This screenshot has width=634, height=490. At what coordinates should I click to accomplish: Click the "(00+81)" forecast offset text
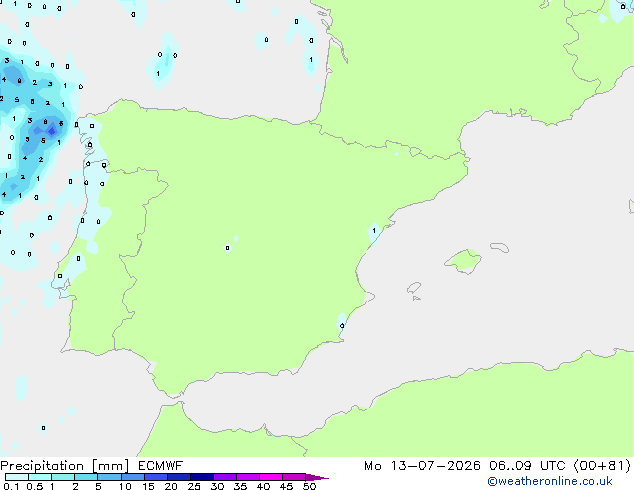pos(602,466)
